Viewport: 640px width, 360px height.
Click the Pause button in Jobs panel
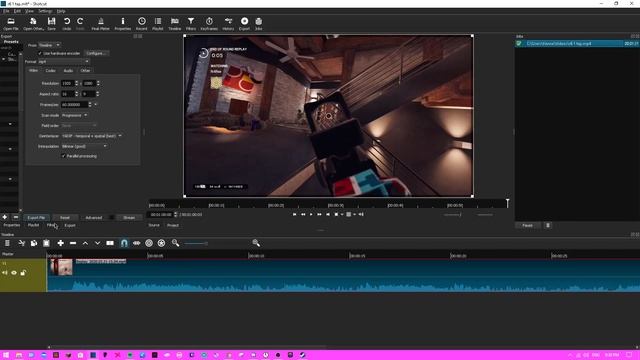click(527, 225)
